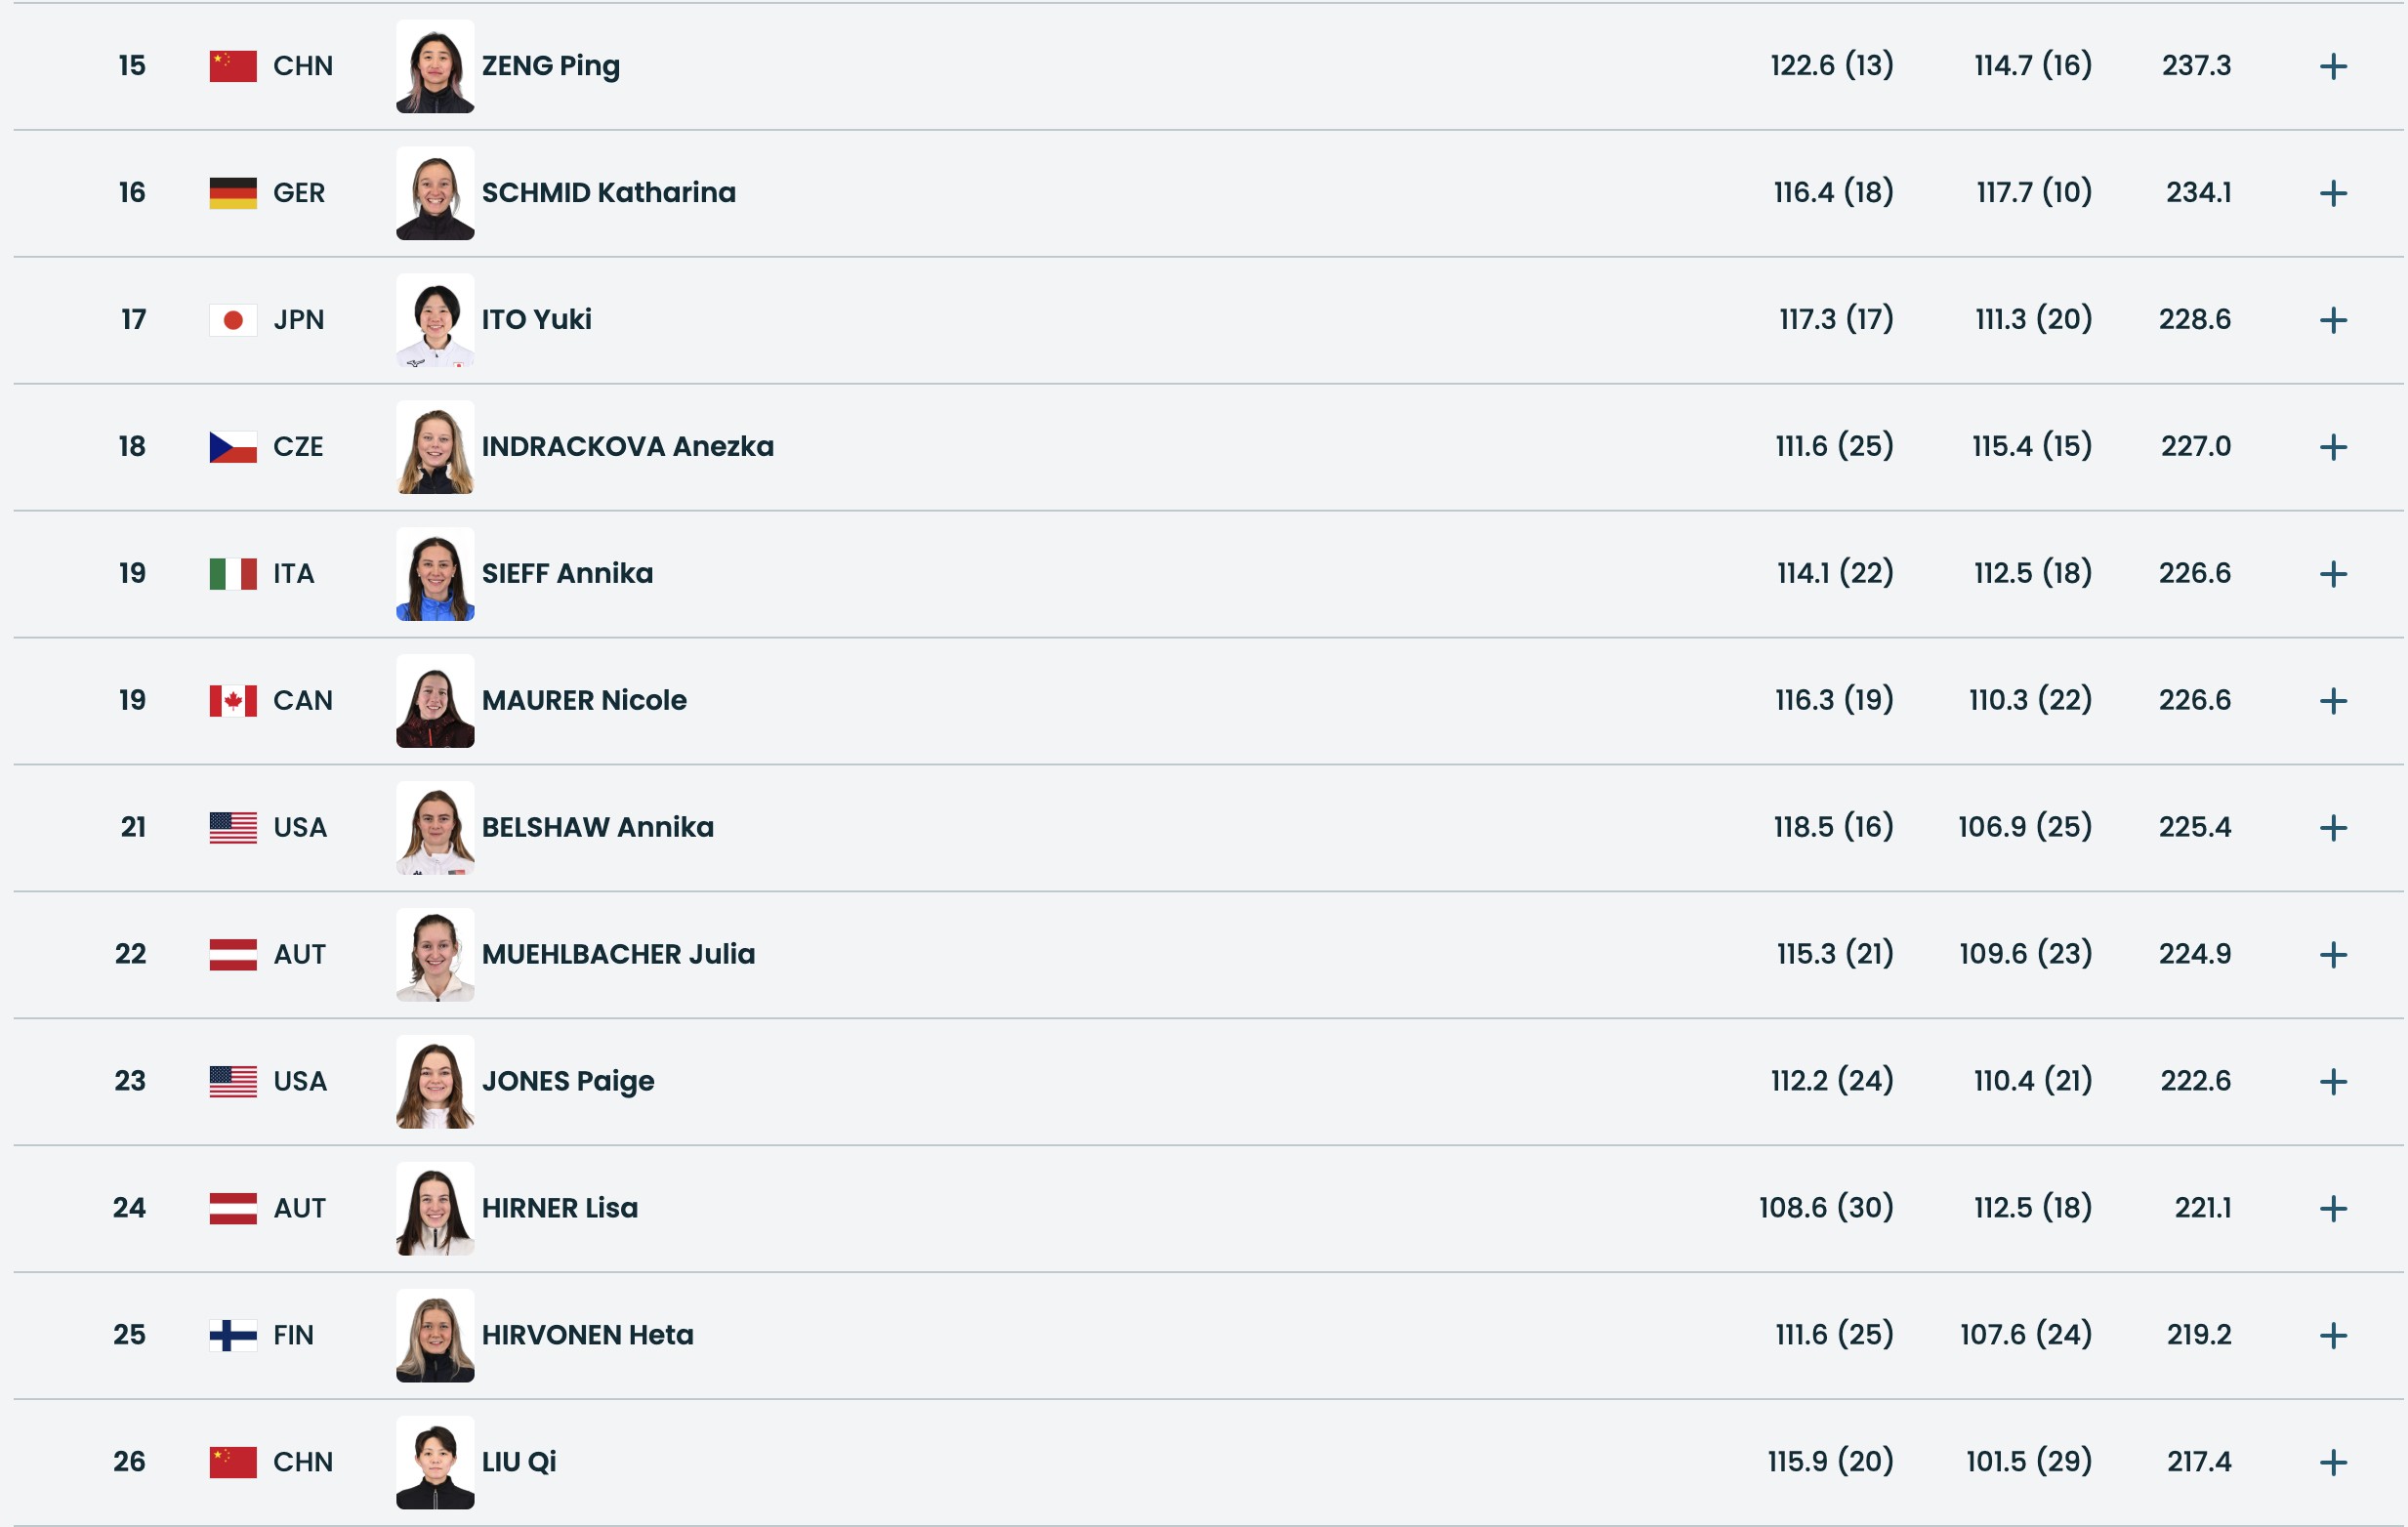
Task: Click LIU Qi's portrait photo
Action: (435, 1463)
